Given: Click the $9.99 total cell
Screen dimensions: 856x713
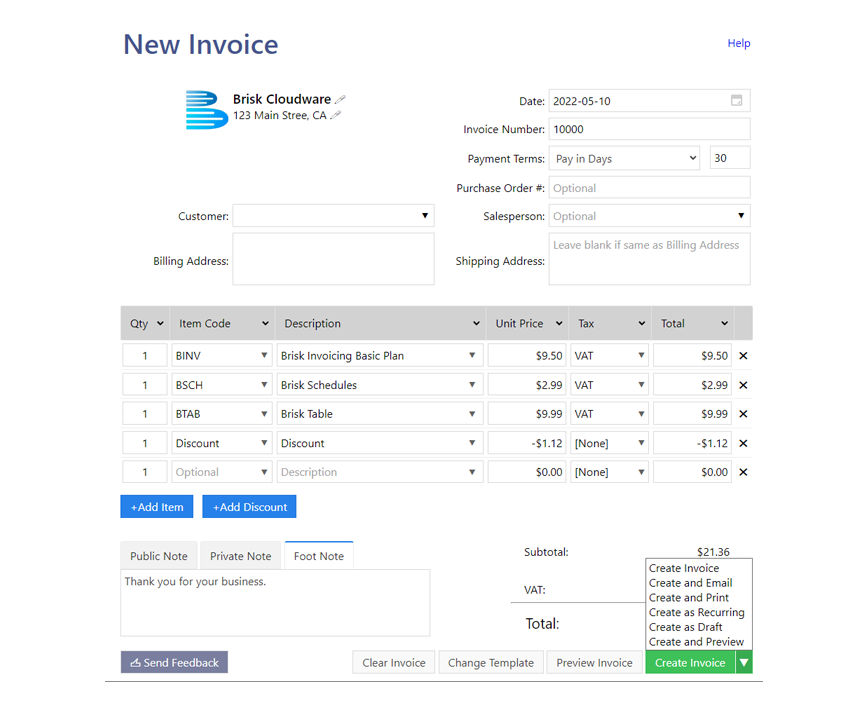Looking at the screenshot, I should (x=692, y=414).
